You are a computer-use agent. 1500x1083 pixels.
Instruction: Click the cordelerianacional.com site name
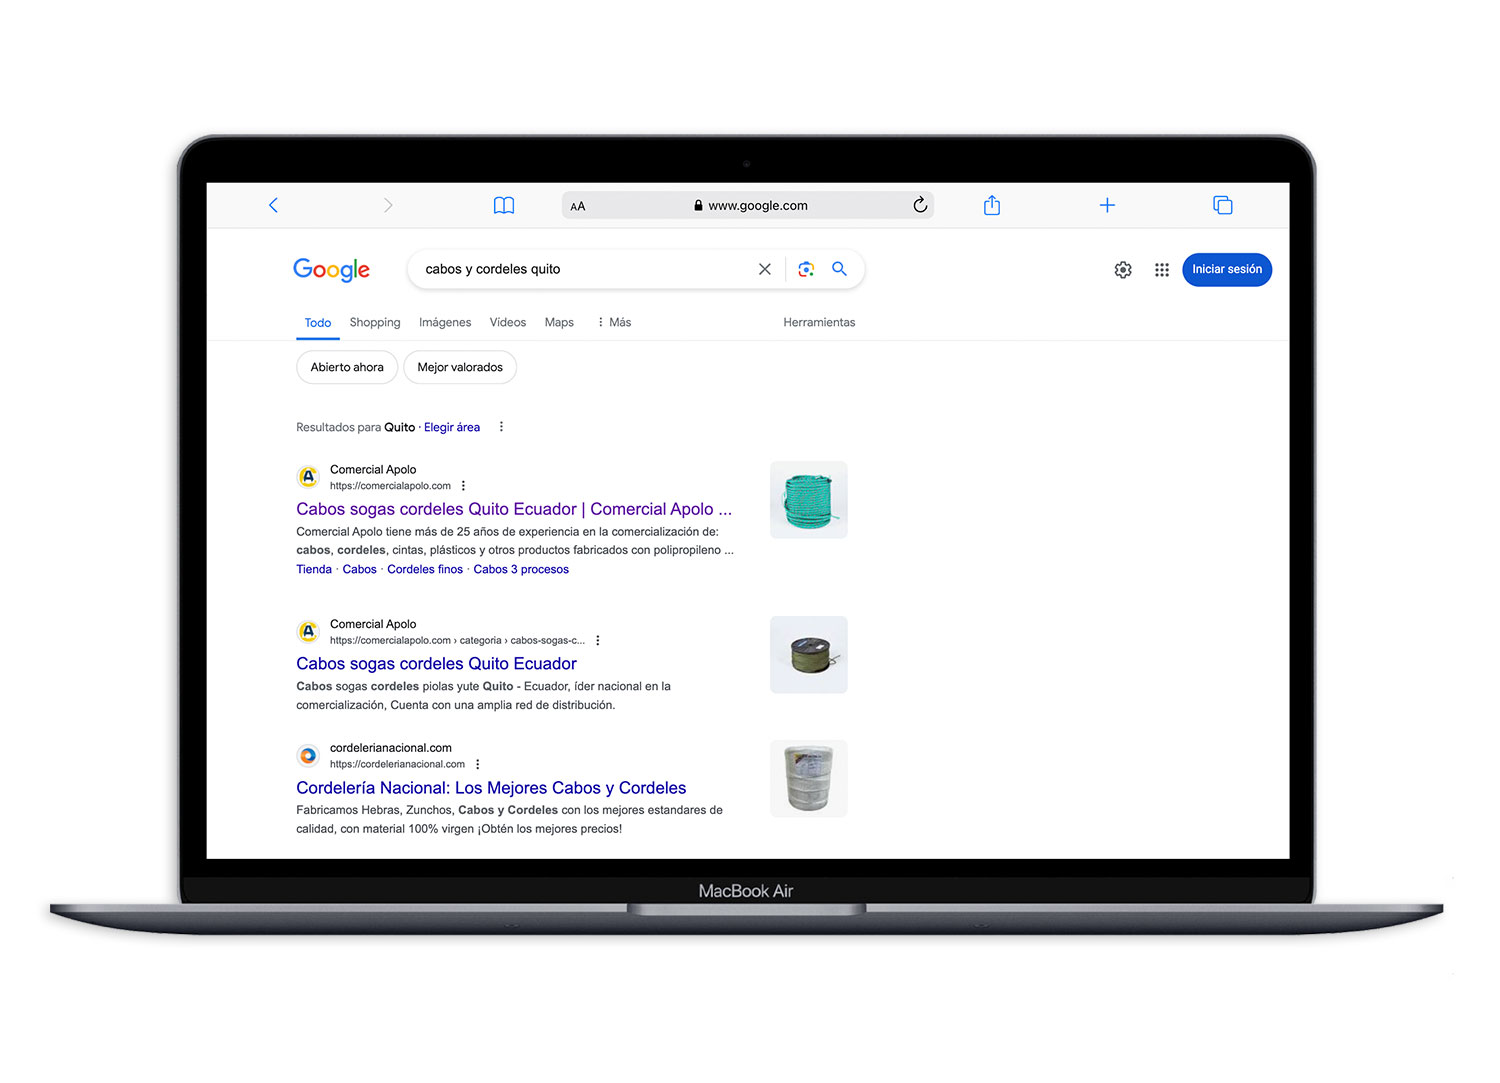pyautogui.click(x=391, y=748)
